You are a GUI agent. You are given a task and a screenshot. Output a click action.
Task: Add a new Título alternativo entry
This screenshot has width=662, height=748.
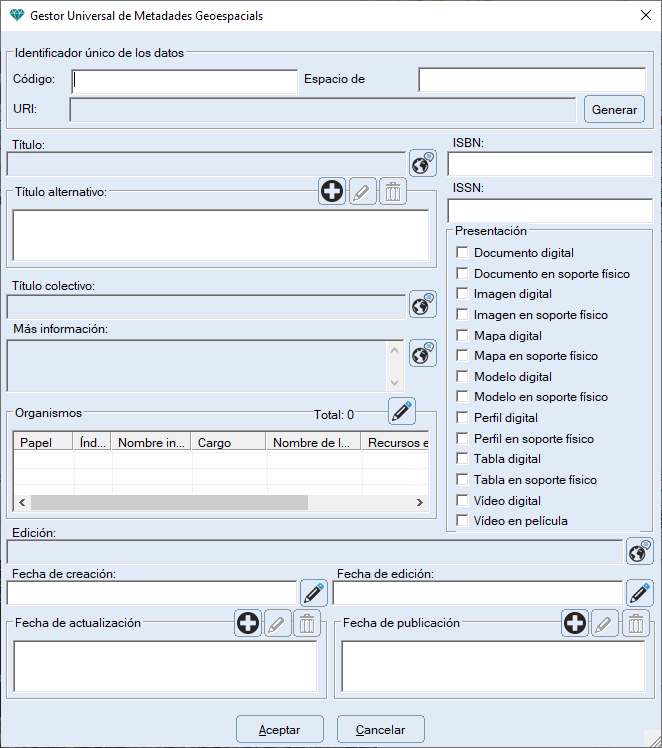pos(332,192)
